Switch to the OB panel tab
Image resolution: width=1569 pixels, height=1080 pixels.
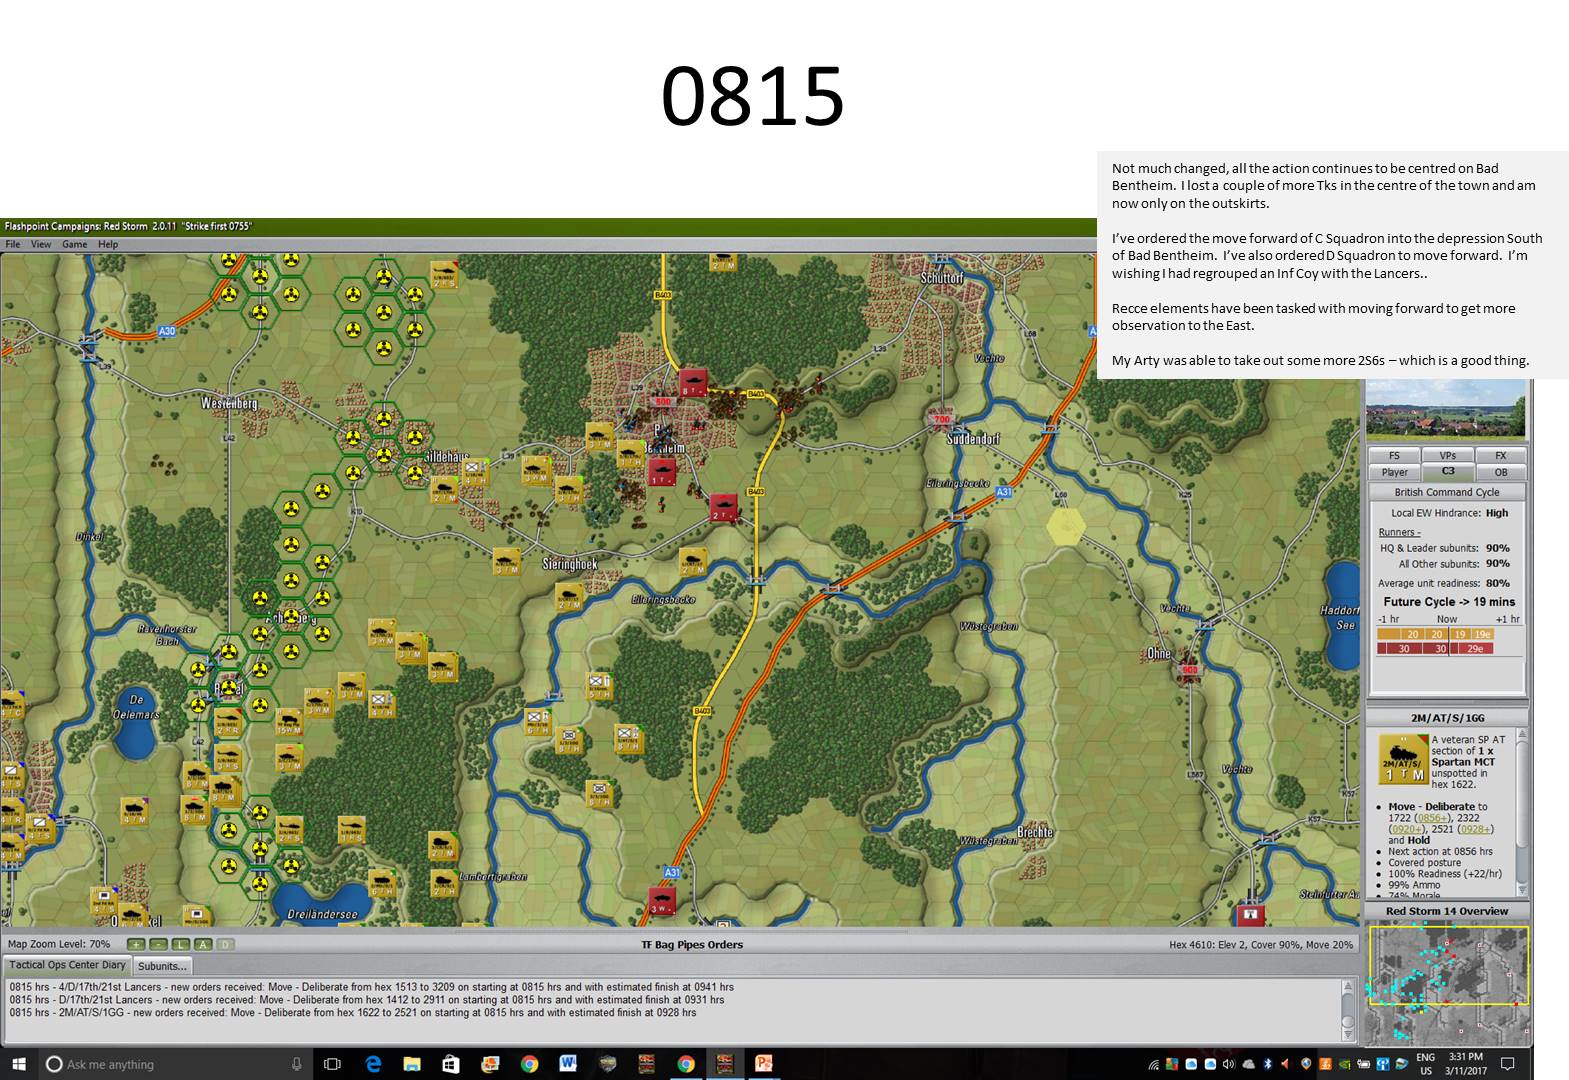click(x=1500, y=472)
